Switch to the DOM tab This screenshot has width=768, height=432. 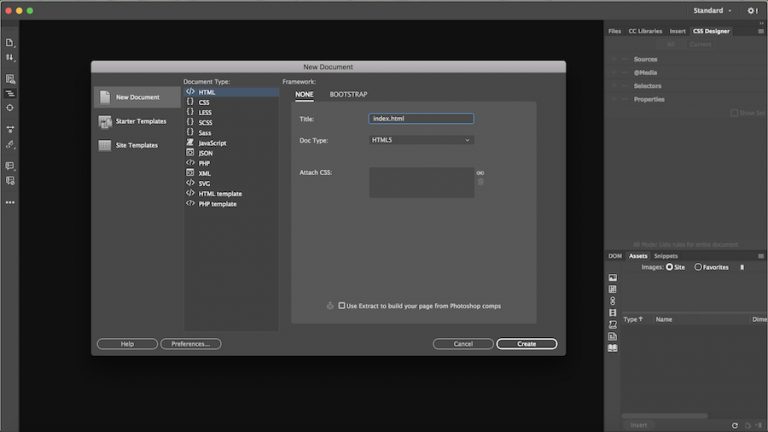[x=615, y=256]
